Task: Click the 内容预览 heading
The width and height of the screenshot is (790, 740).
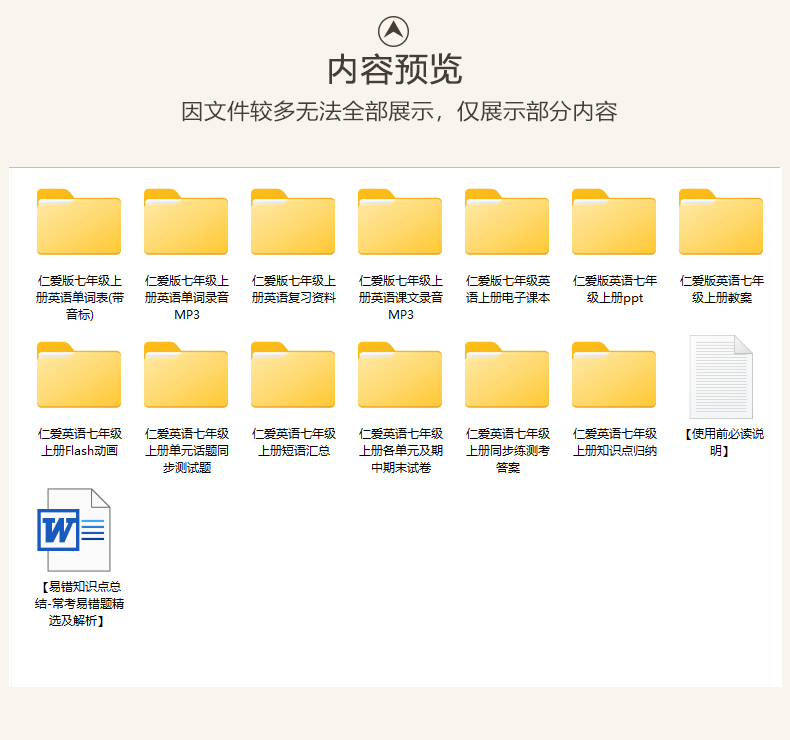Action: [x=394, y=70]
